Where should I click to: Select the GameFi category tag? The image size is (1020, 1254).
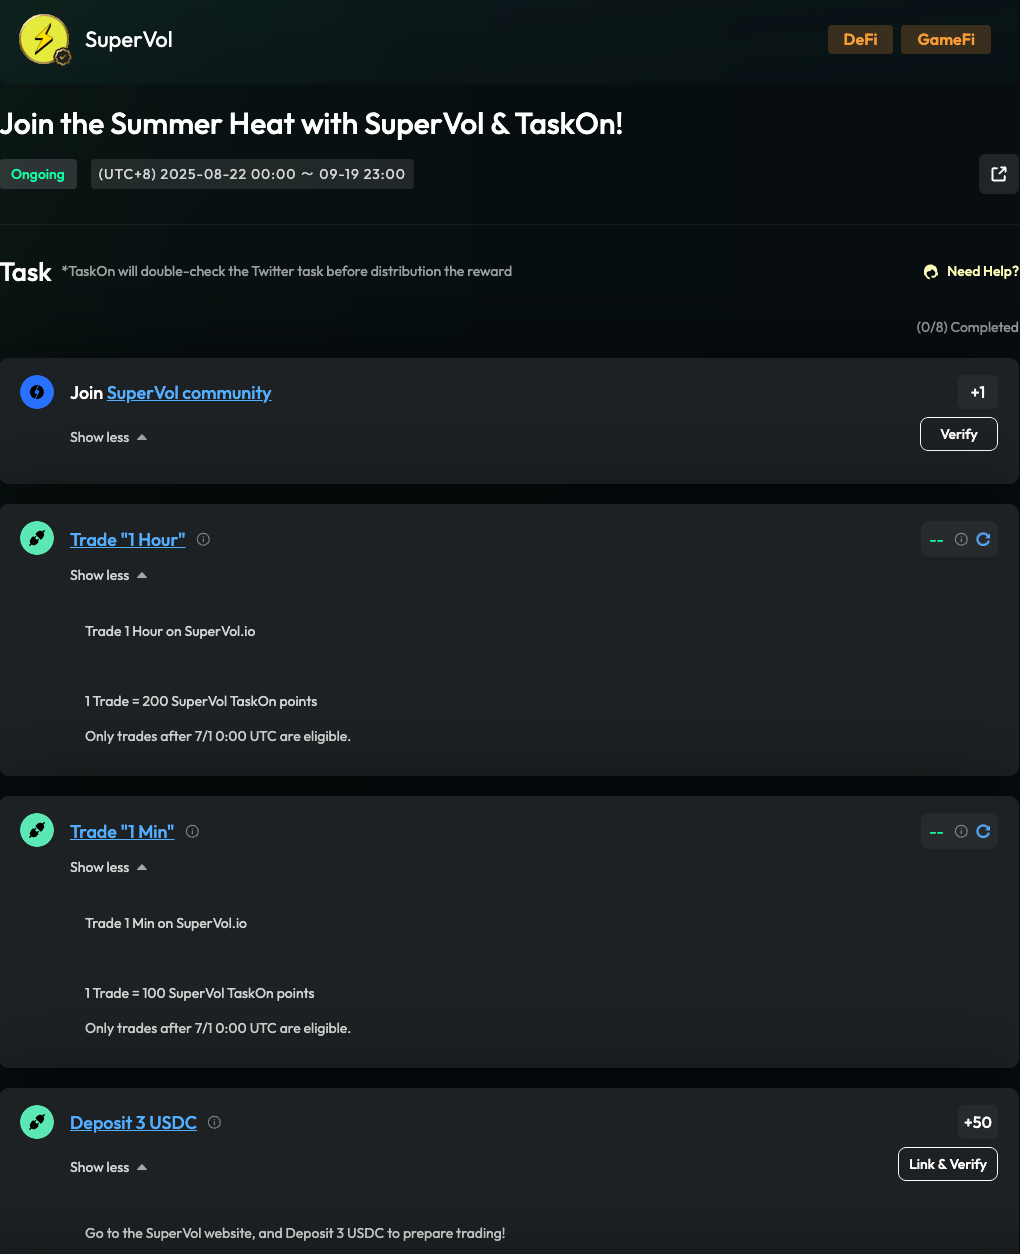pos(945,40)
